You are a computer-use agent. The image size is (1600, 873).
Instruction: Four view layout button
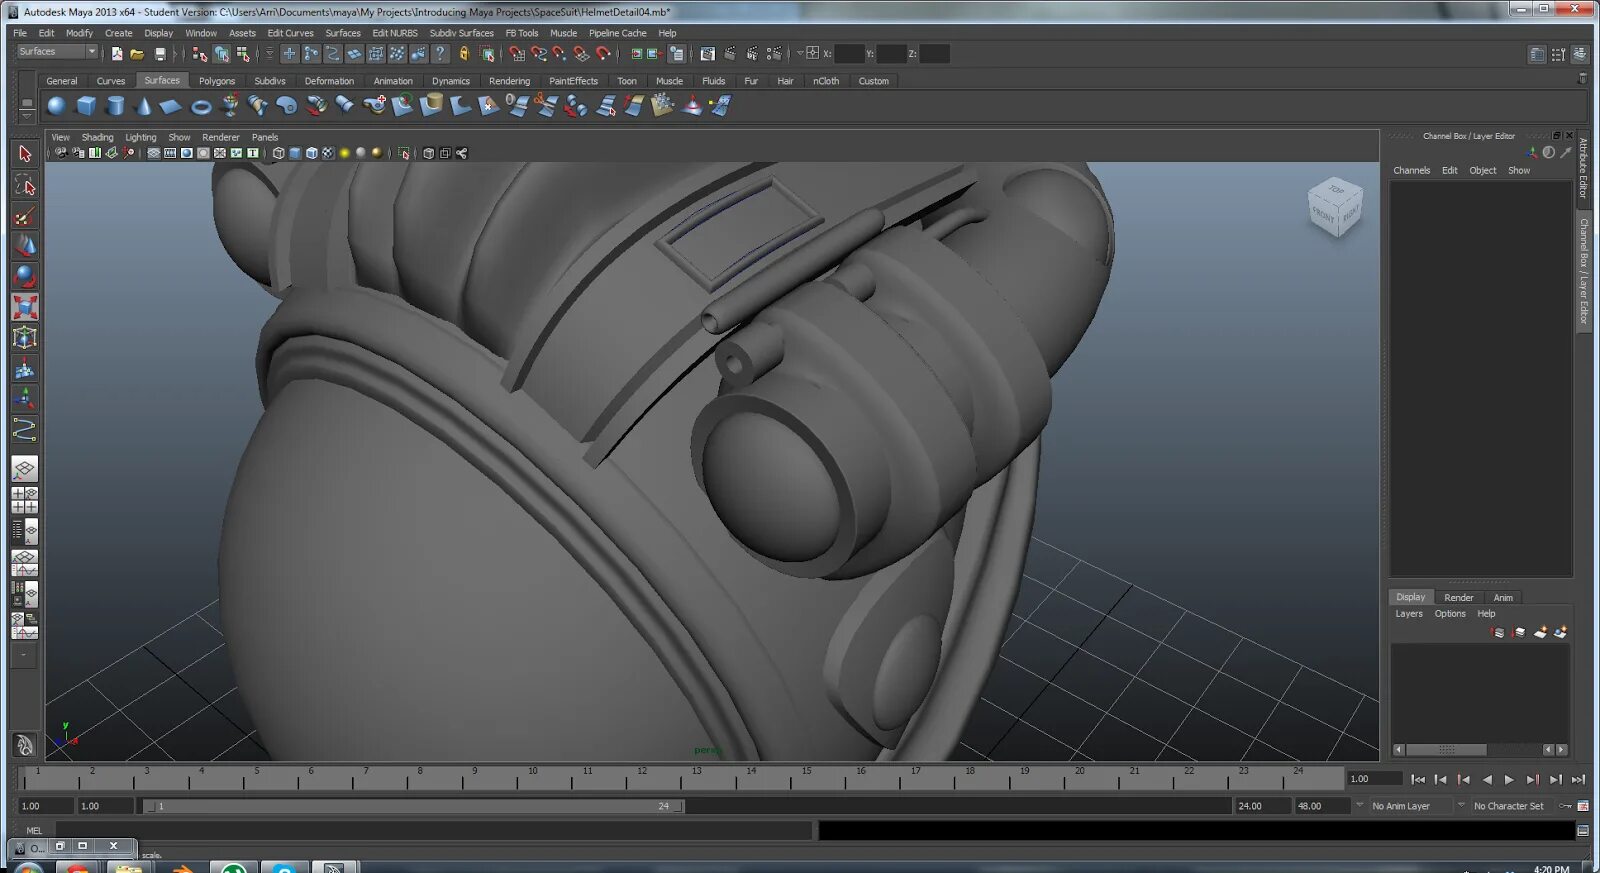point(25,500)
